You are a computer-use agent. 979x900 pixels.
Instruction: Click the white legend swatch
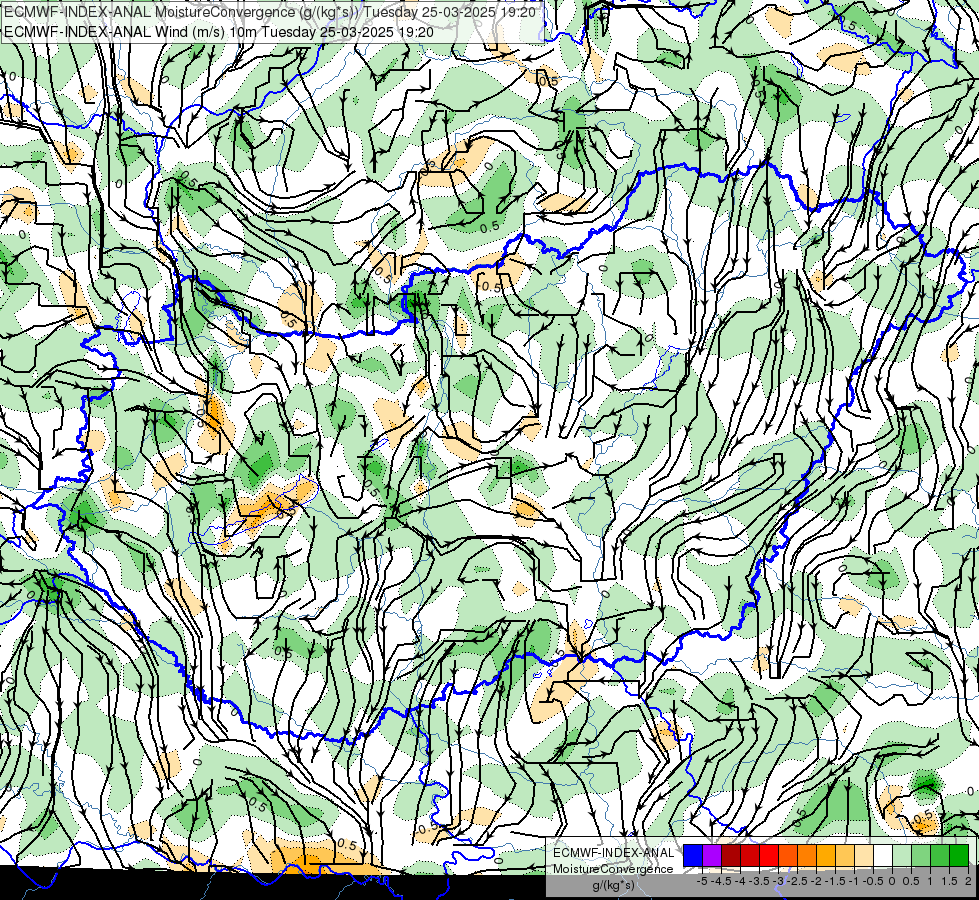[x=883, y=856]
